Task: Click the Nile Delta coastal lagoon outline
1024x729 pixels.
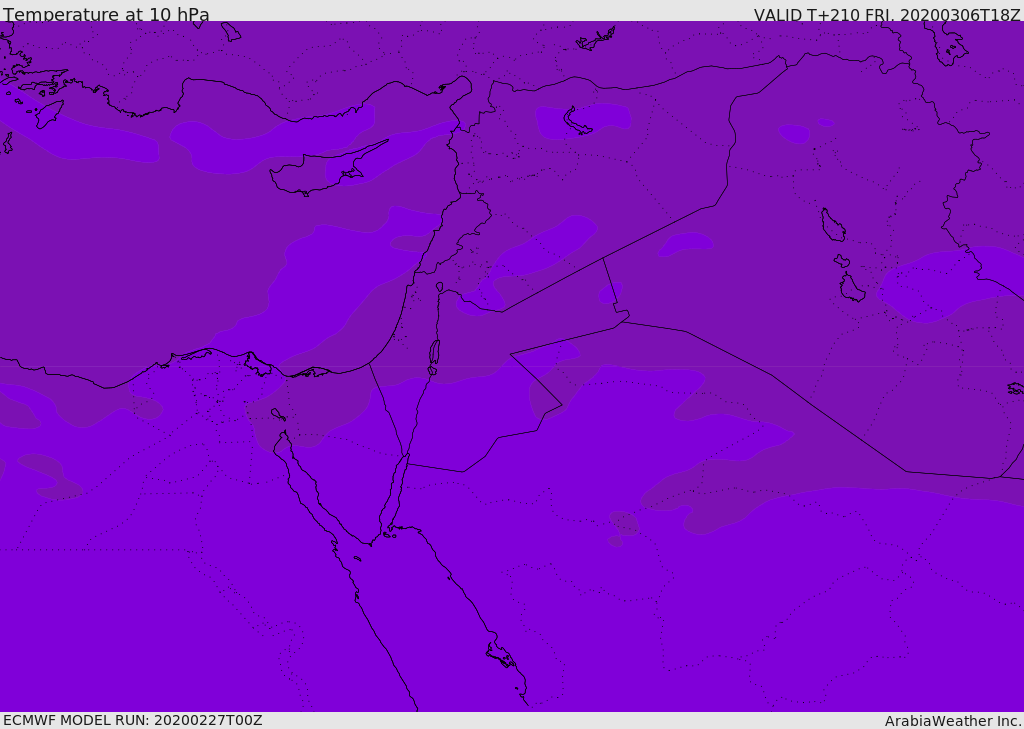Action: pos(257,364)
